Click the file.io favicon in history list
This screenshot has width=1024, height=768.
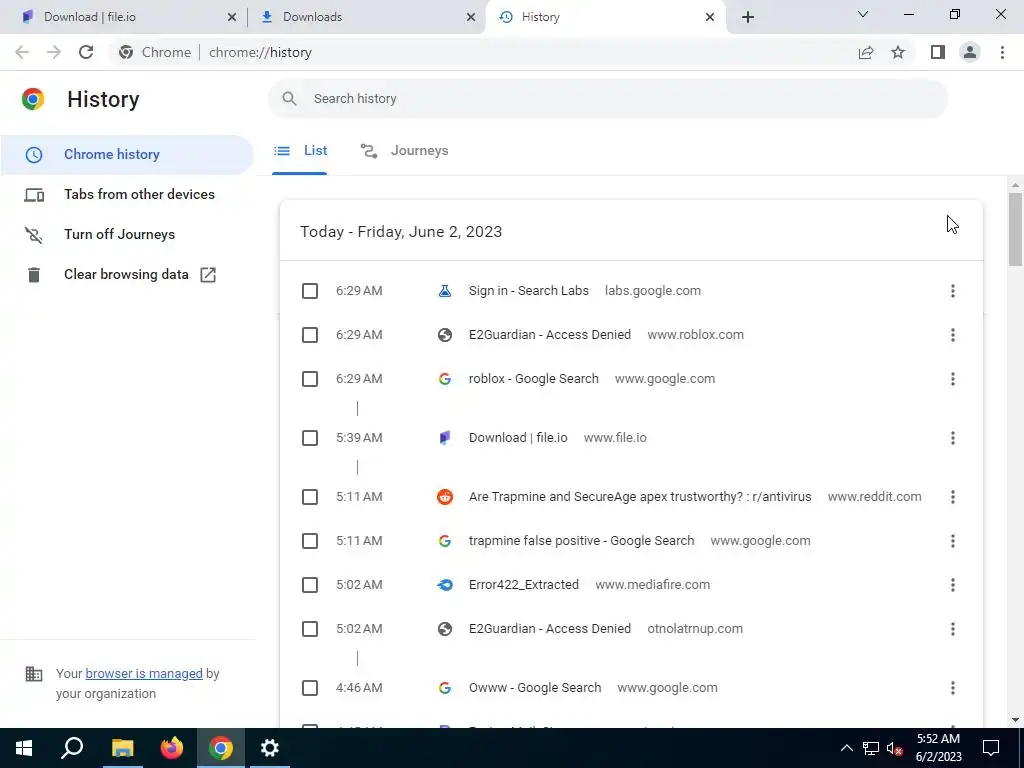pyautogui.click(x=445, y=438)
